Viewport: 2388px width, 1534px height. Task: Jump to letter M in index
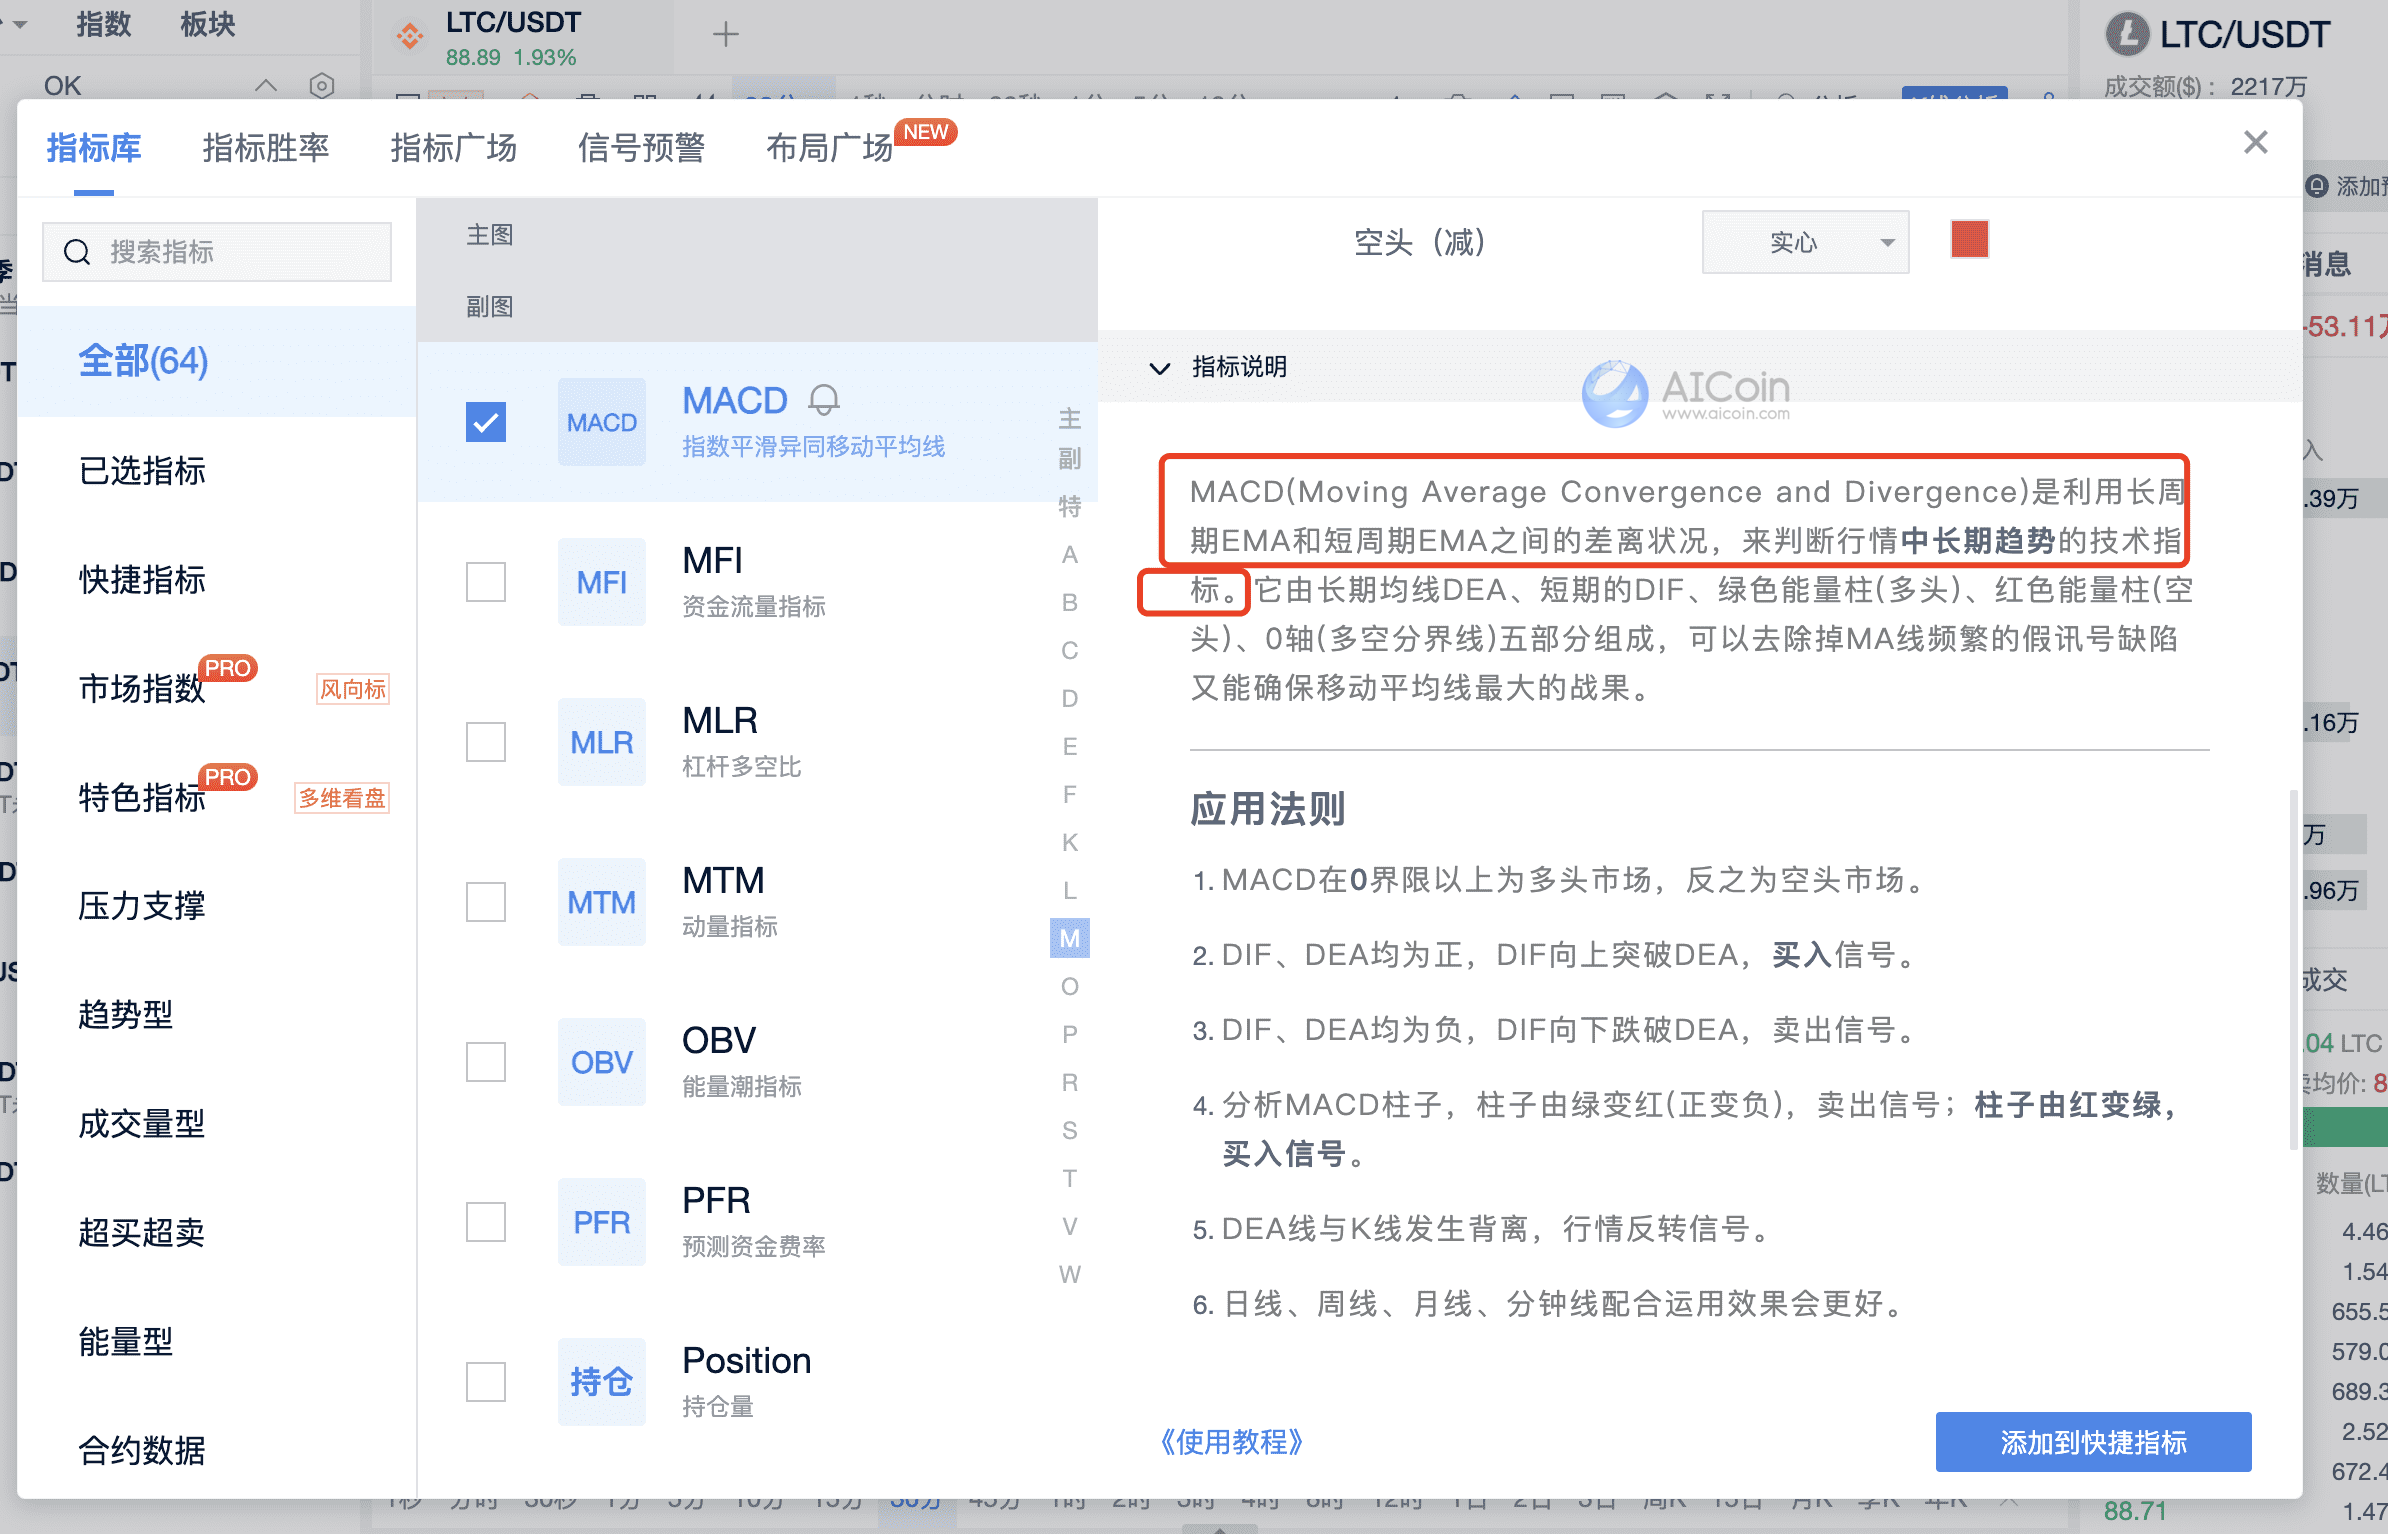click(x=1070, y=939)
